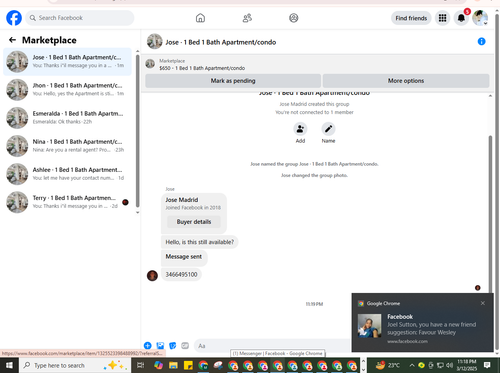Expand the More options button

[406, 81]
